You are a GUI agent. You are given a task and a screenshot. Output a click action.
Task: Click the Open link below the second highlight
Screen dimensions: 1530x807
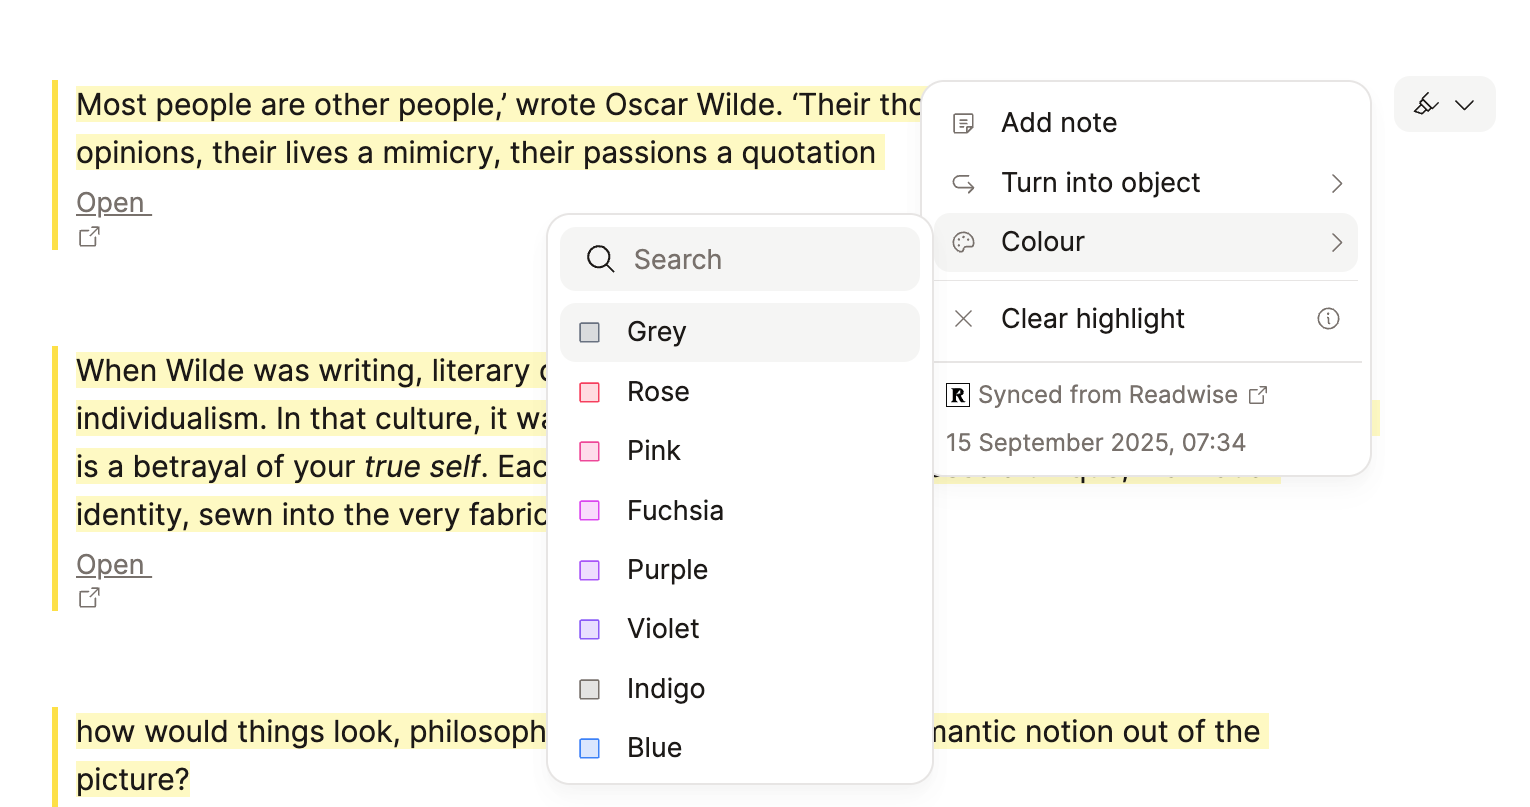(x=111, y=565)
